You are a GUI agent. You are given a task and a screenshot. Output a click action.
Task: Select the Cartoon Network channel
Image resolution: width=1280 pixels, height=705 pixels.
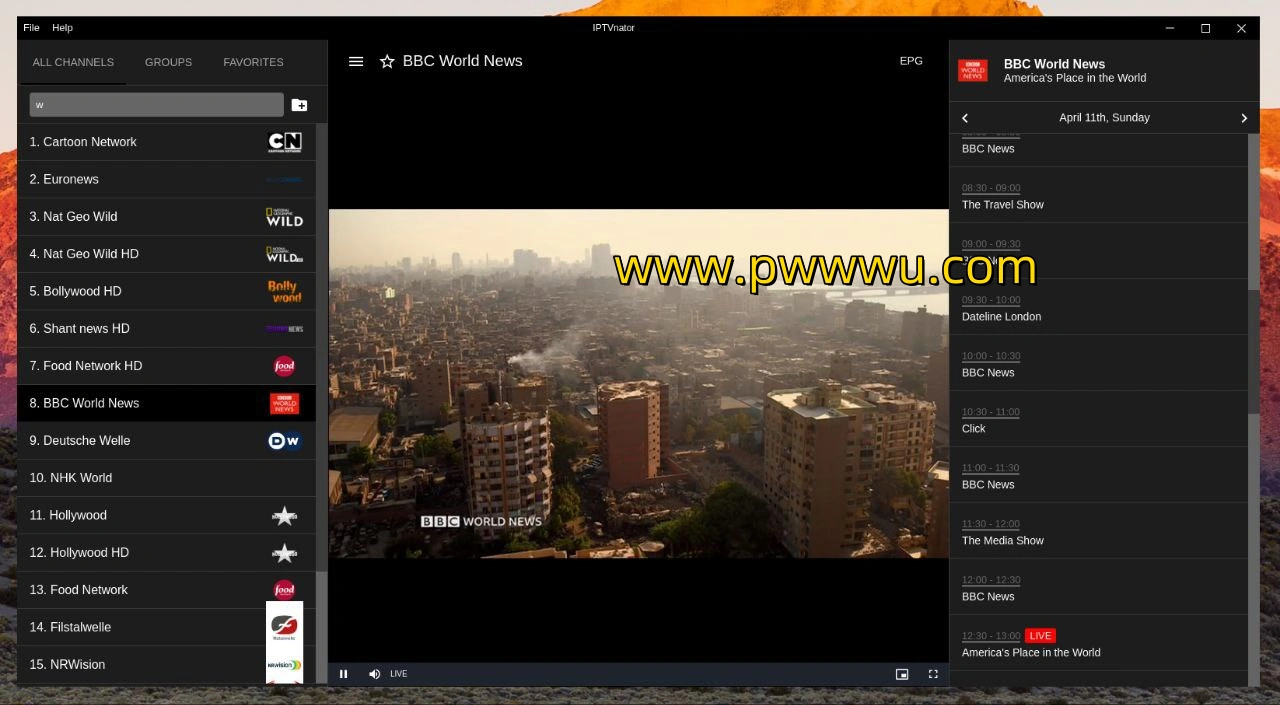[166, 142]
